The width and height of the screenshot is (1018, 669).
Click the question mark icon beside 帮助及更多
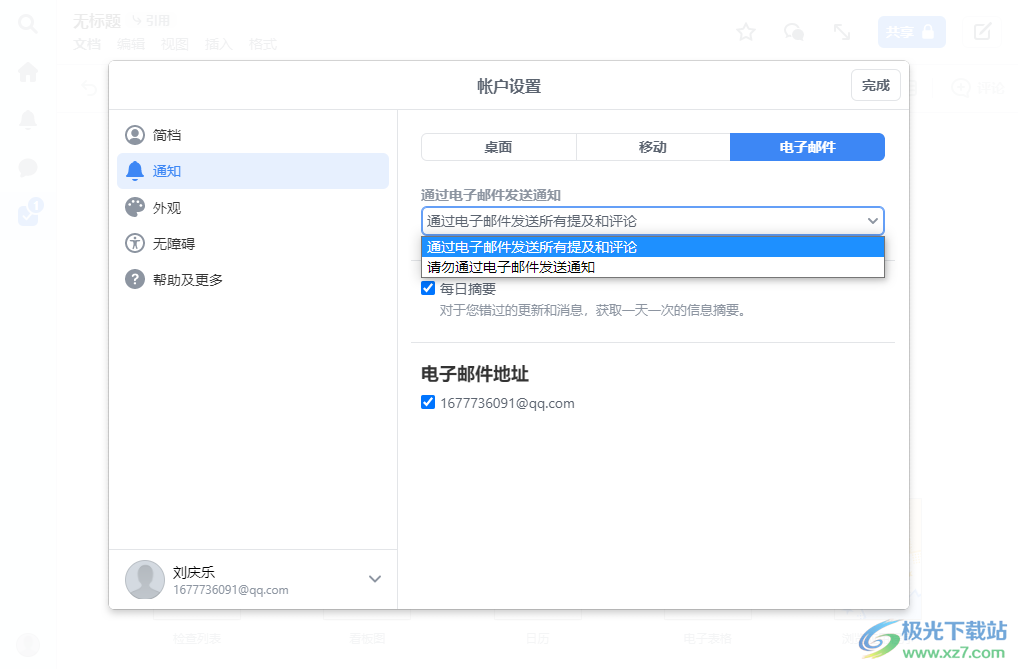point(134,279)
